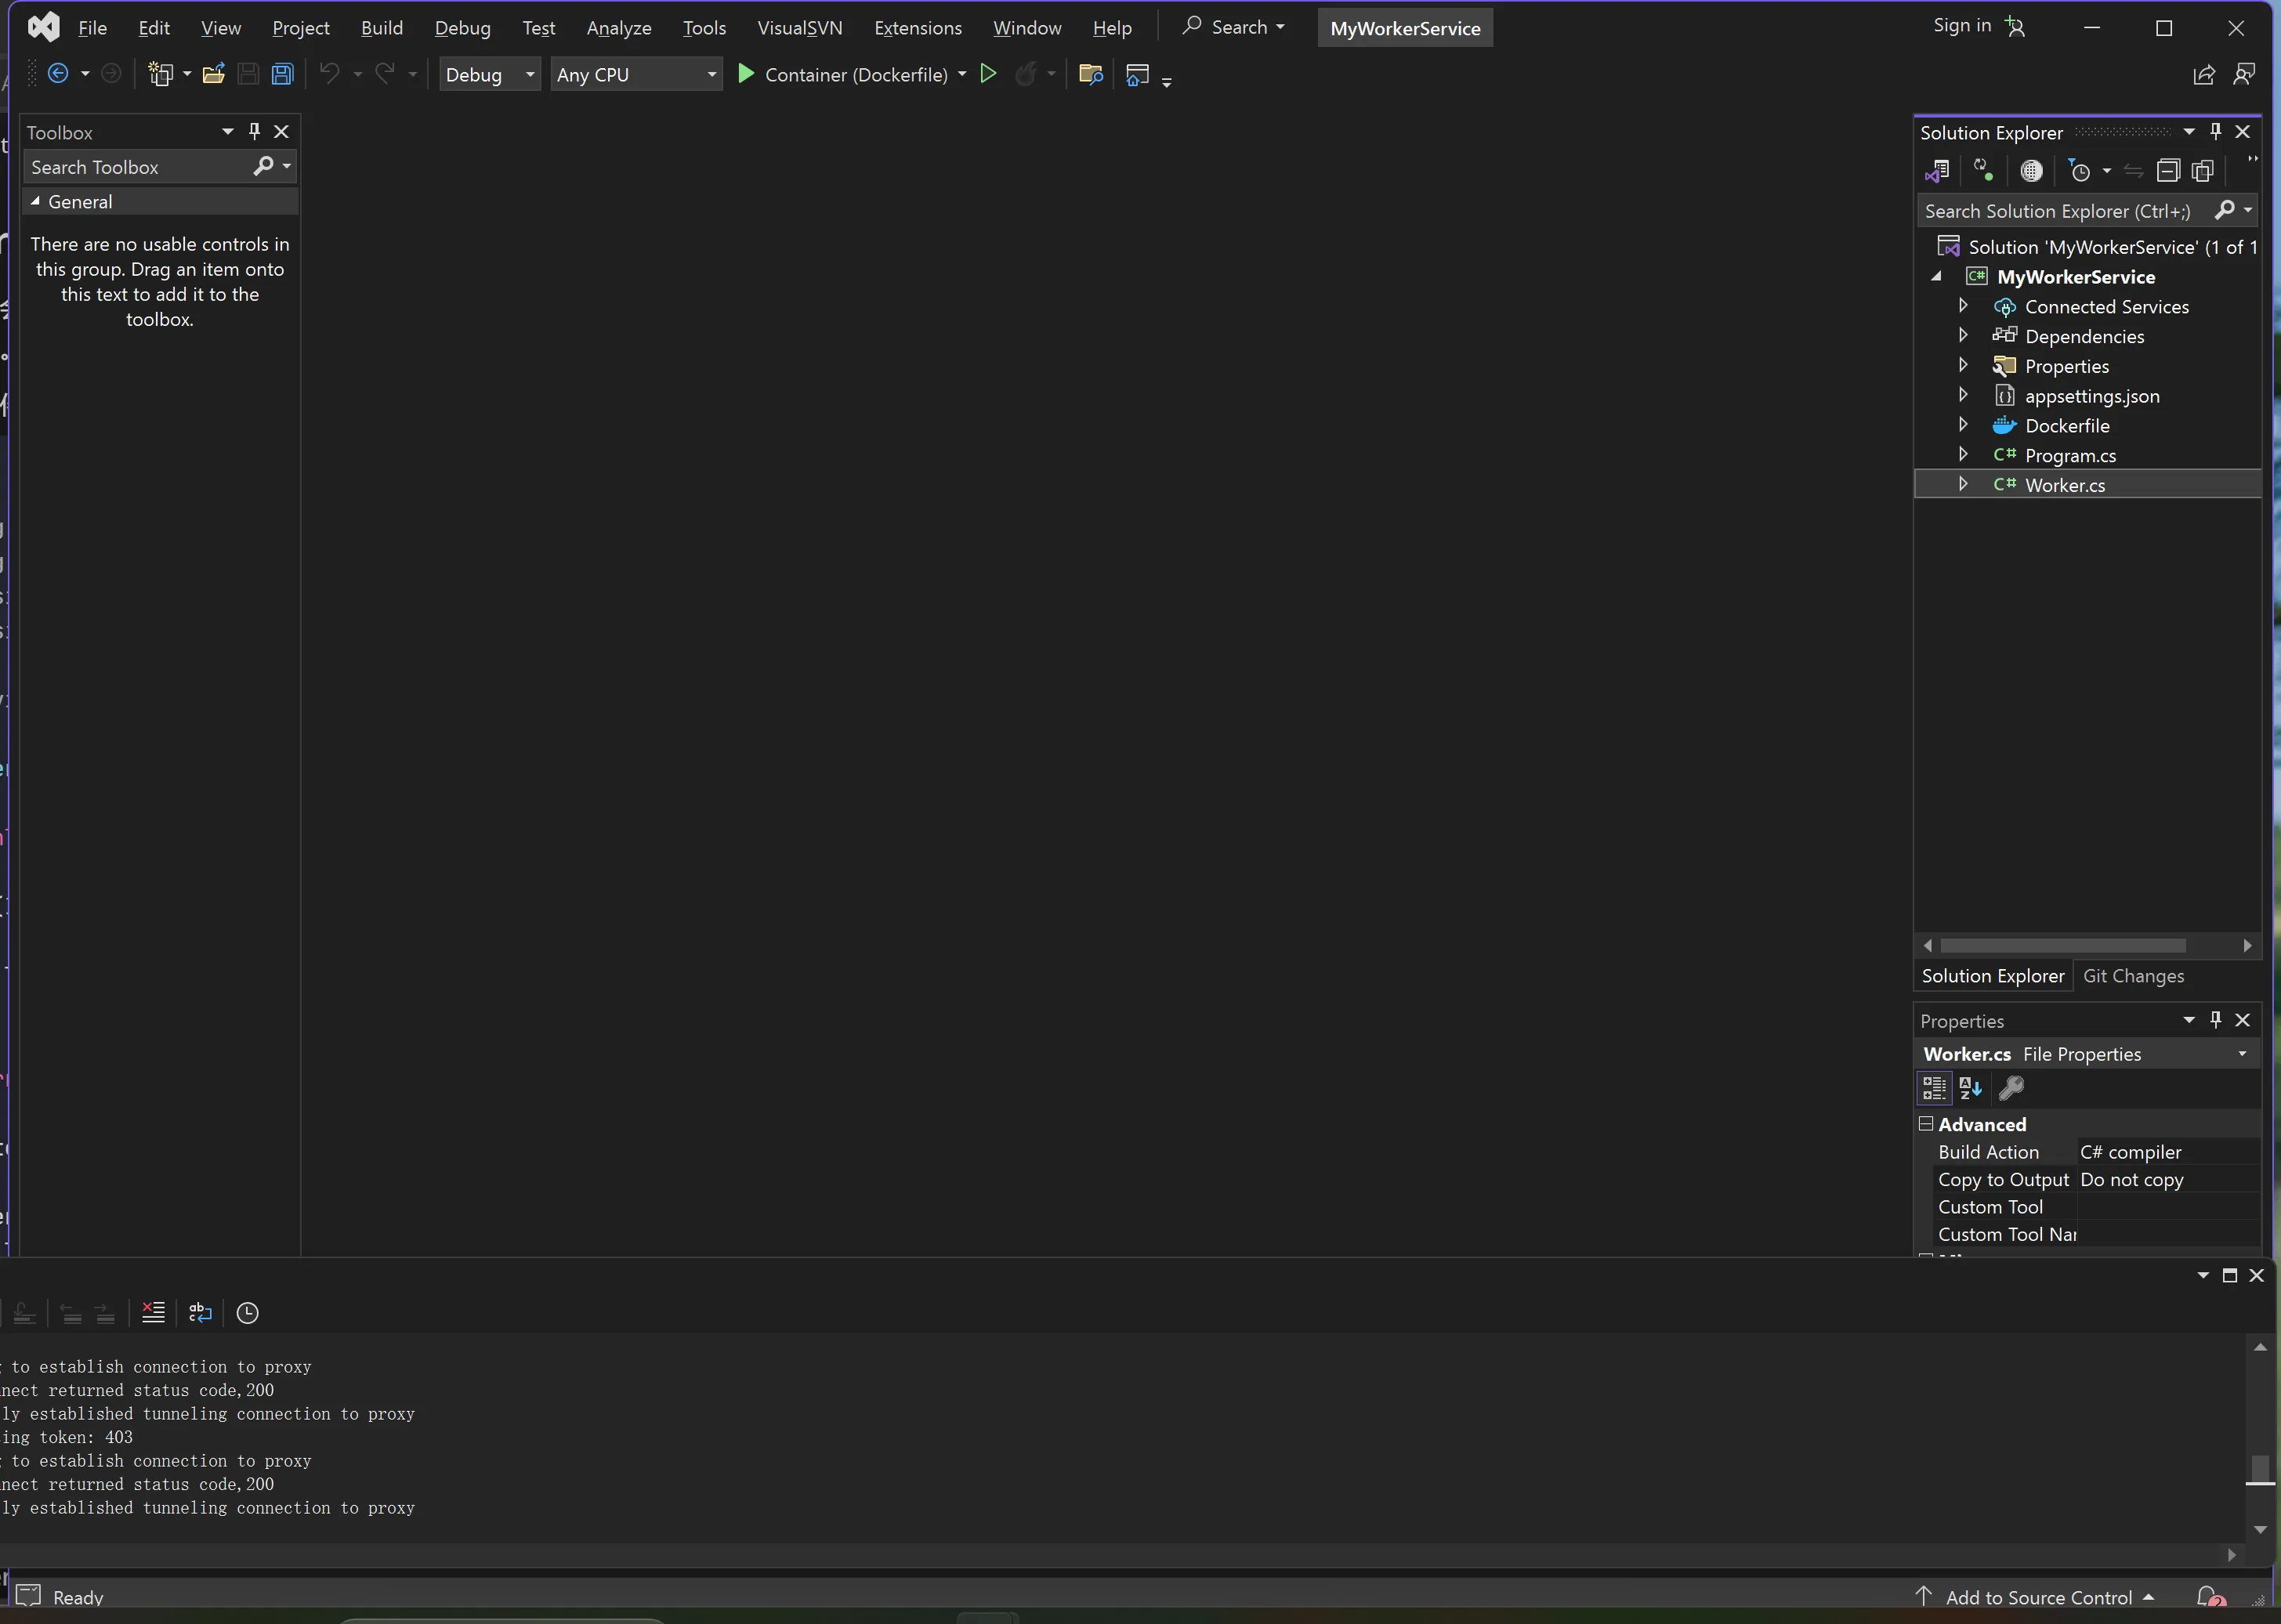Toggle word wrap in the Output pane
The image size is (2281, 1624).
(200, 1312)
